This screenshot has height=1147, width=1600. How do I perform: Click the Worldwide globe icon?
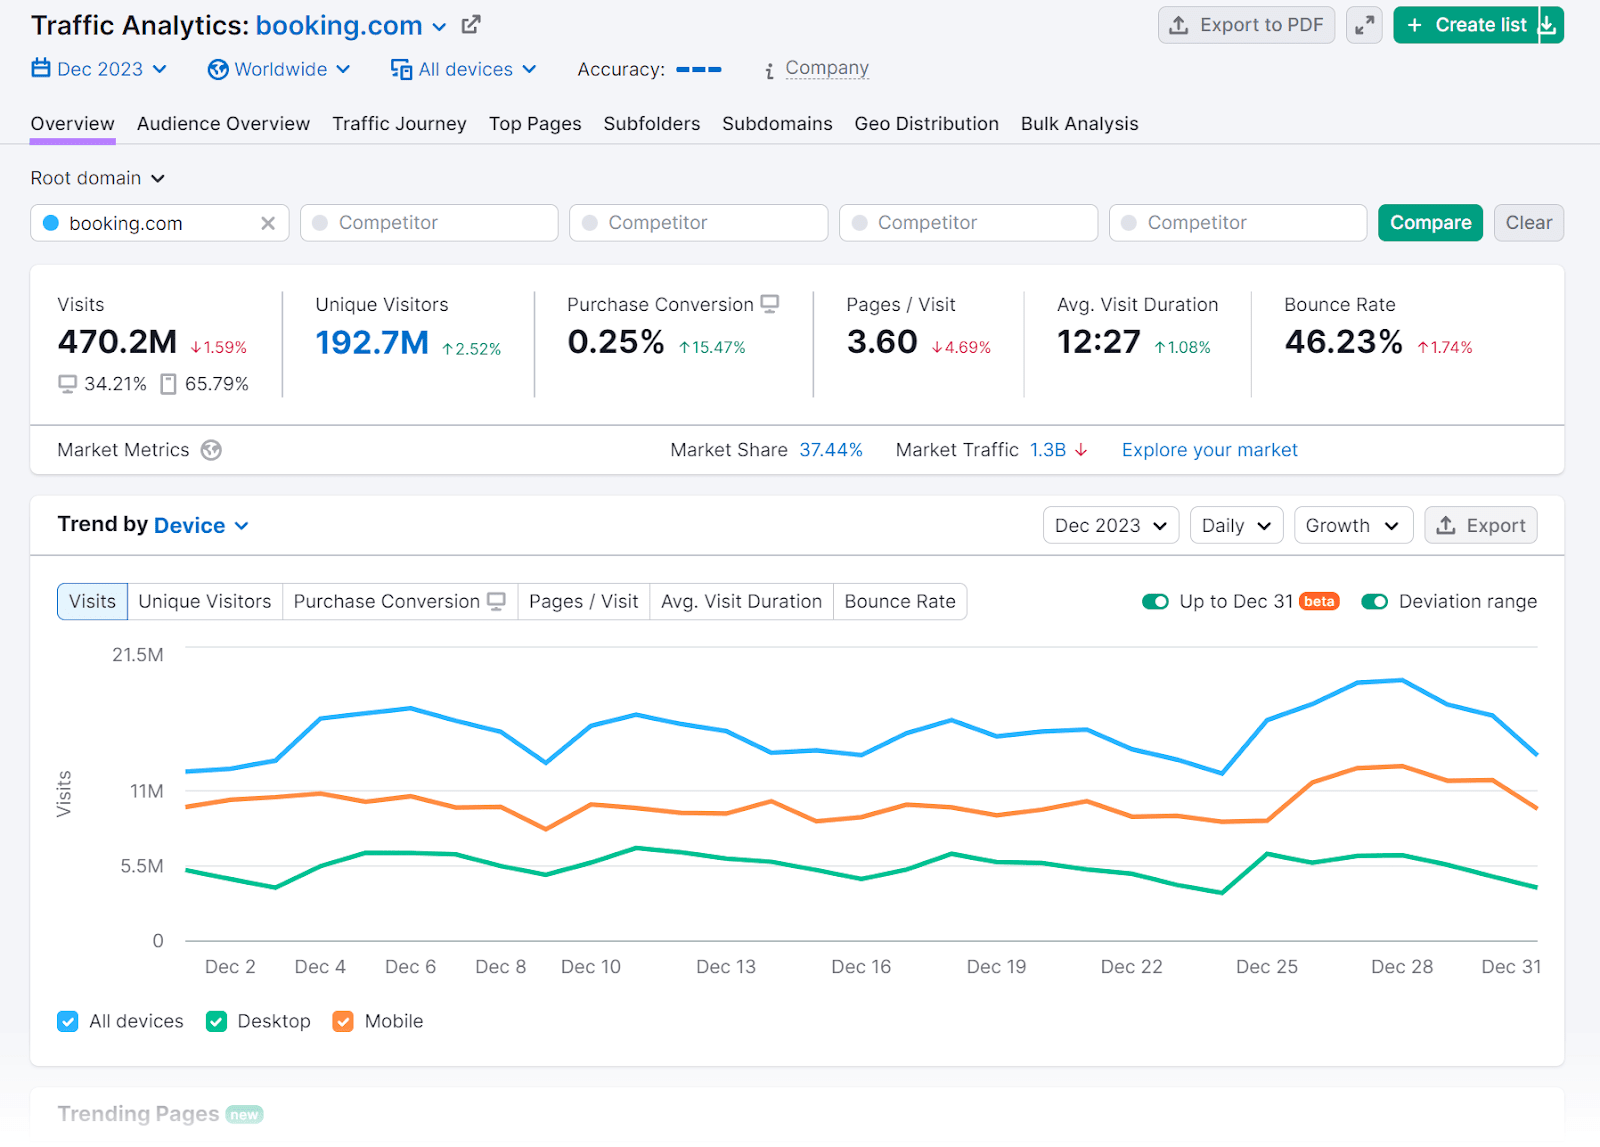pos(217,69)
